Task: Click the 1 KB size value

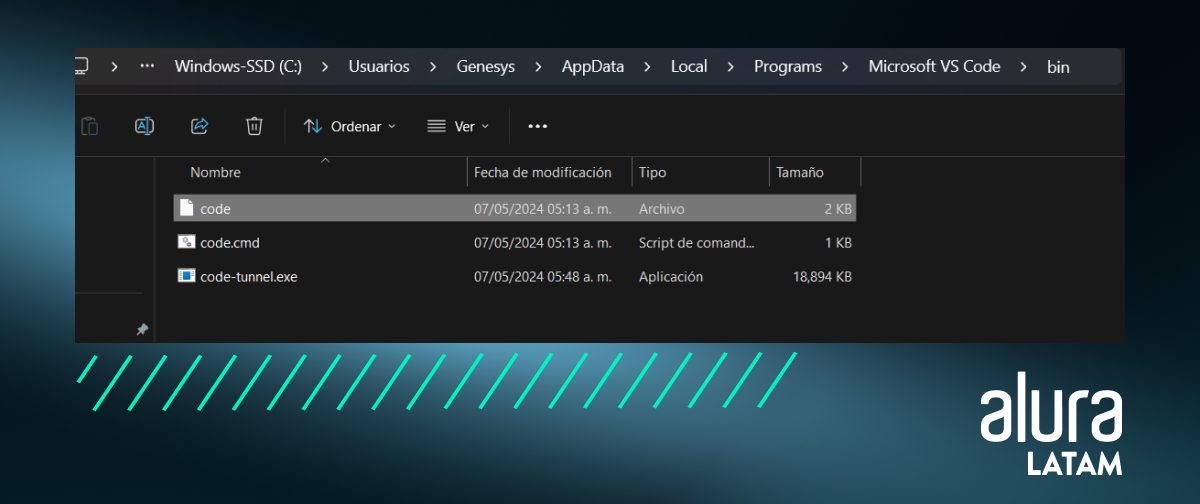Action: 838,242
